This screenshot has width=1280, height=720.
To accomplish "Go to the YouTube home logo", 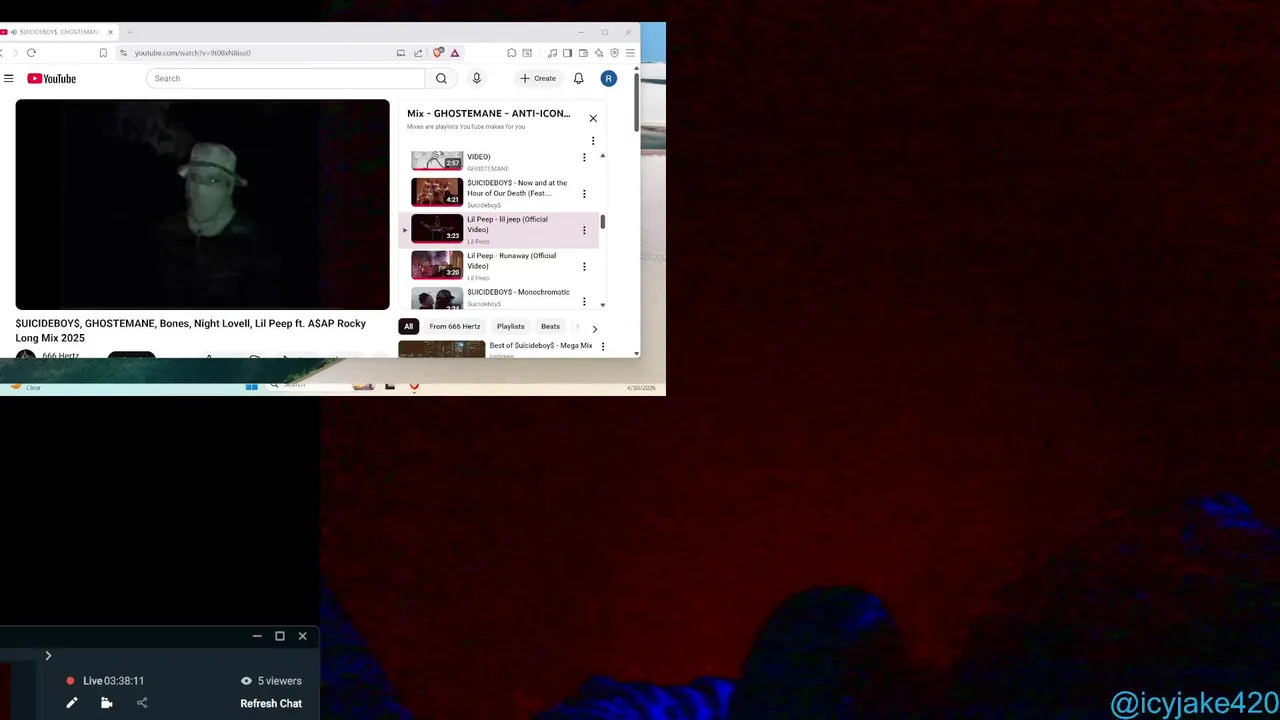I will pyautogui.click(x=52, y=79).
